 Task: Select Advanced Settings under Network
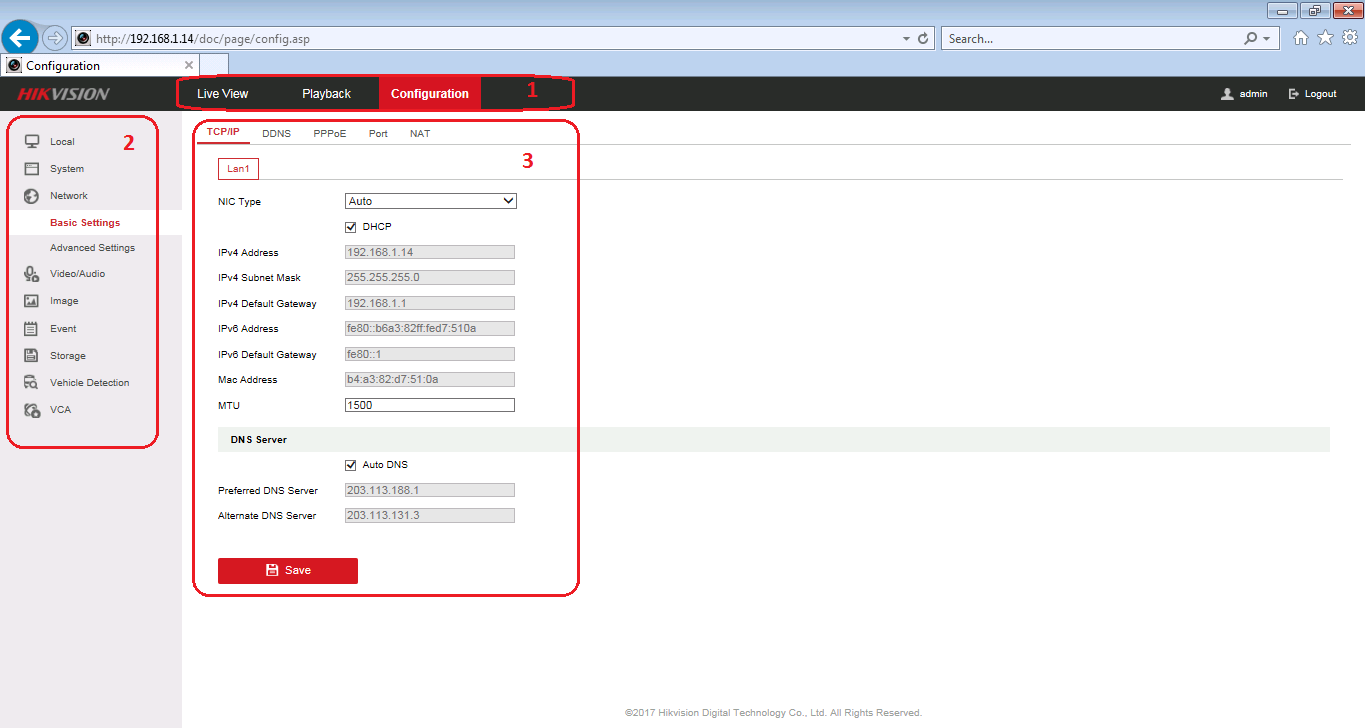coord(92,247)
